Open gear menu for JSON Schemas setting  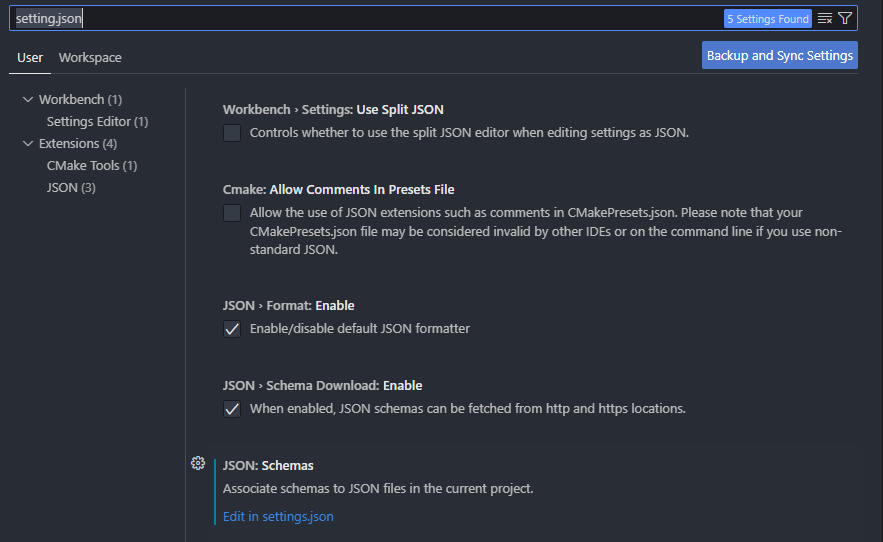(x=198, y=463)
